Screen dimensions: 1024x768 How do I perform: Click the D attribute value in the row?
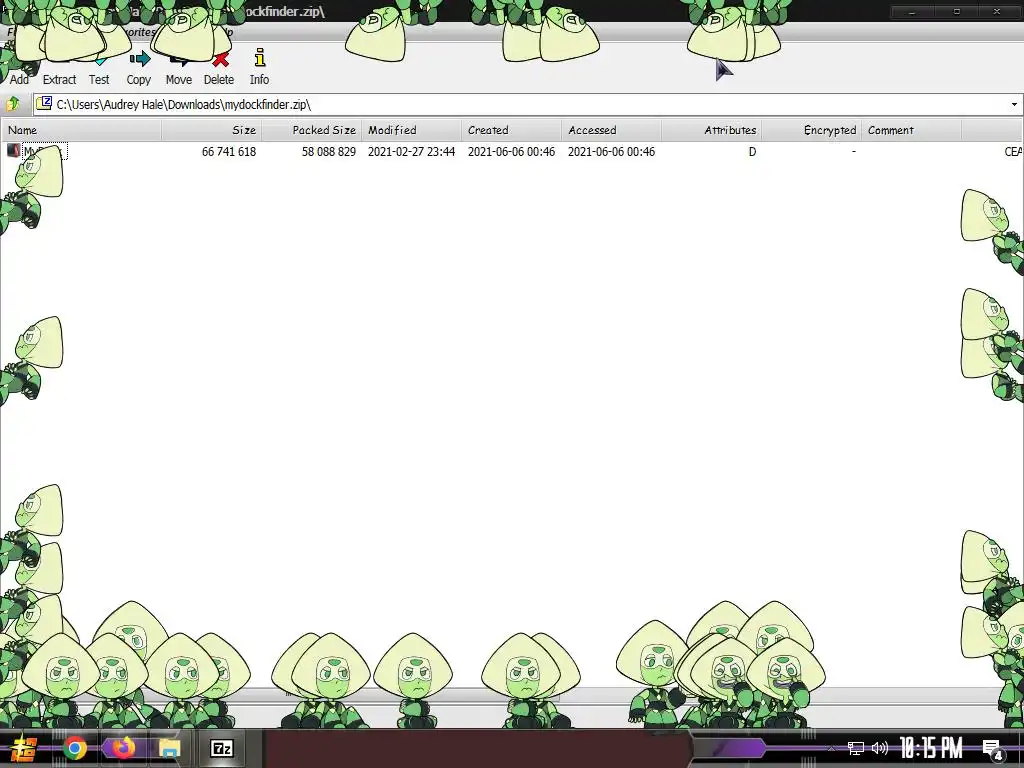pos(752,152)
